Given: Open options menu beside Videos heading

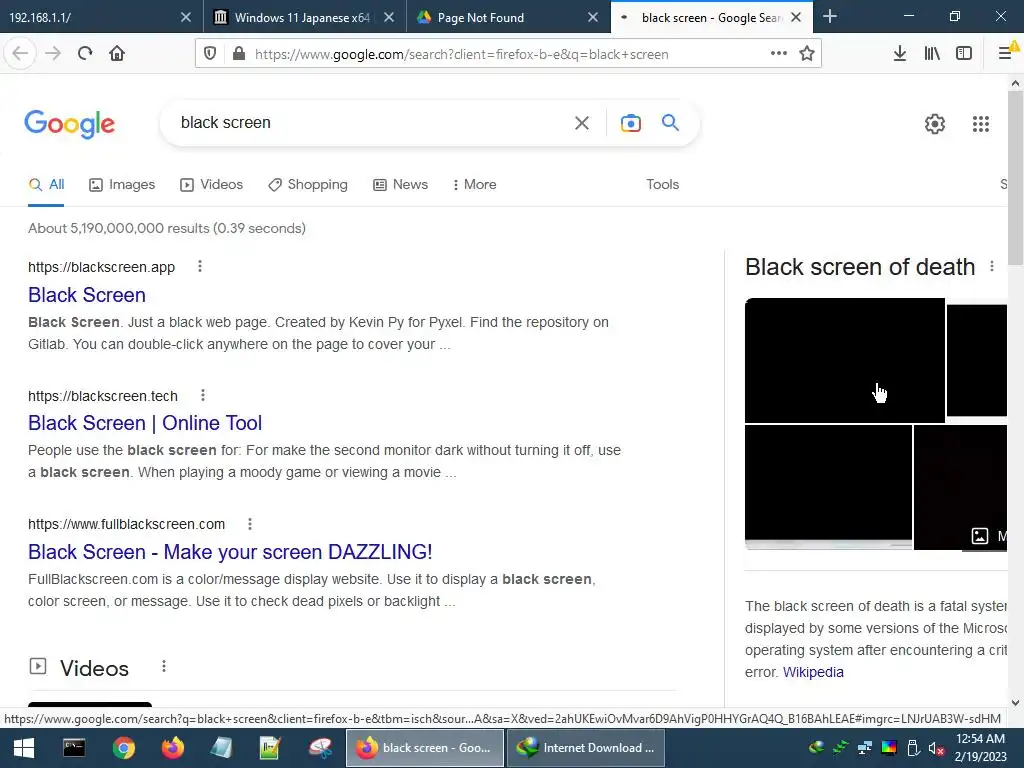Looking at the screenshot, I should point(164,666).
